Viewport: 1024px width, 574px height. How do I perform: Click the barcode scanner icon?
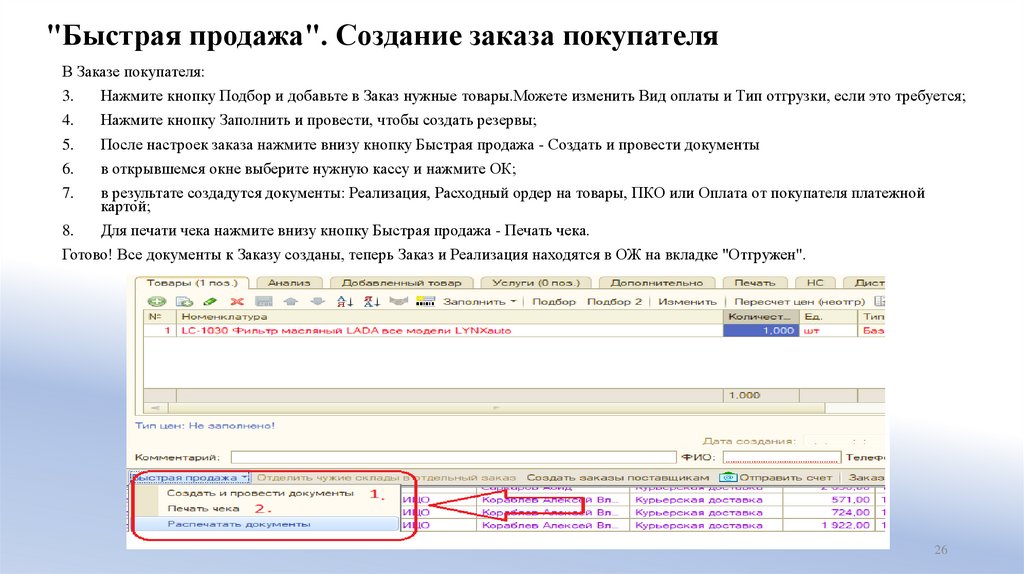click(425, 301)
